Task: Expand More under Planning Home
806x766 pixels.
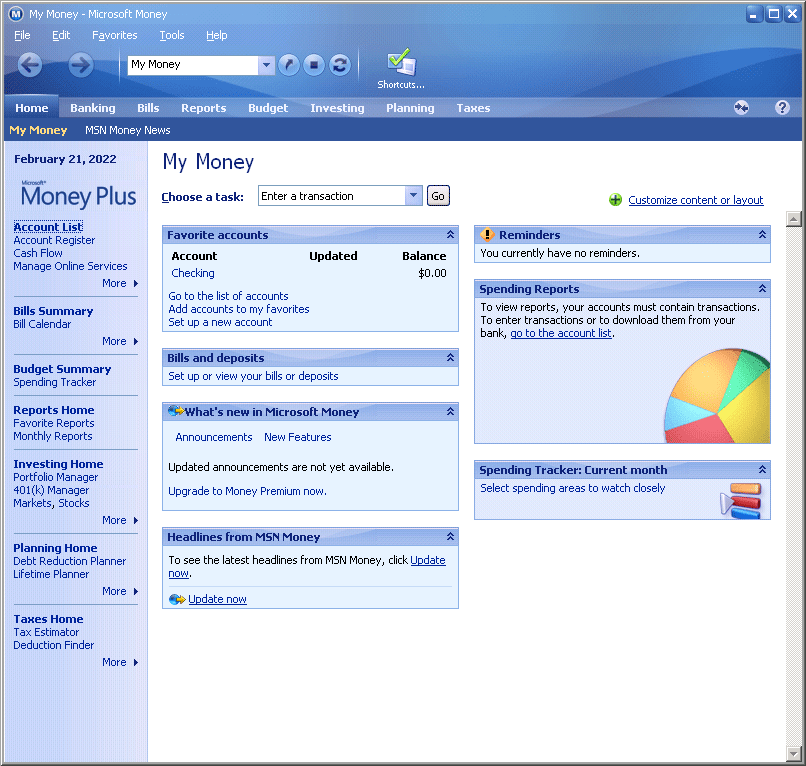Action: pos(120,591)
